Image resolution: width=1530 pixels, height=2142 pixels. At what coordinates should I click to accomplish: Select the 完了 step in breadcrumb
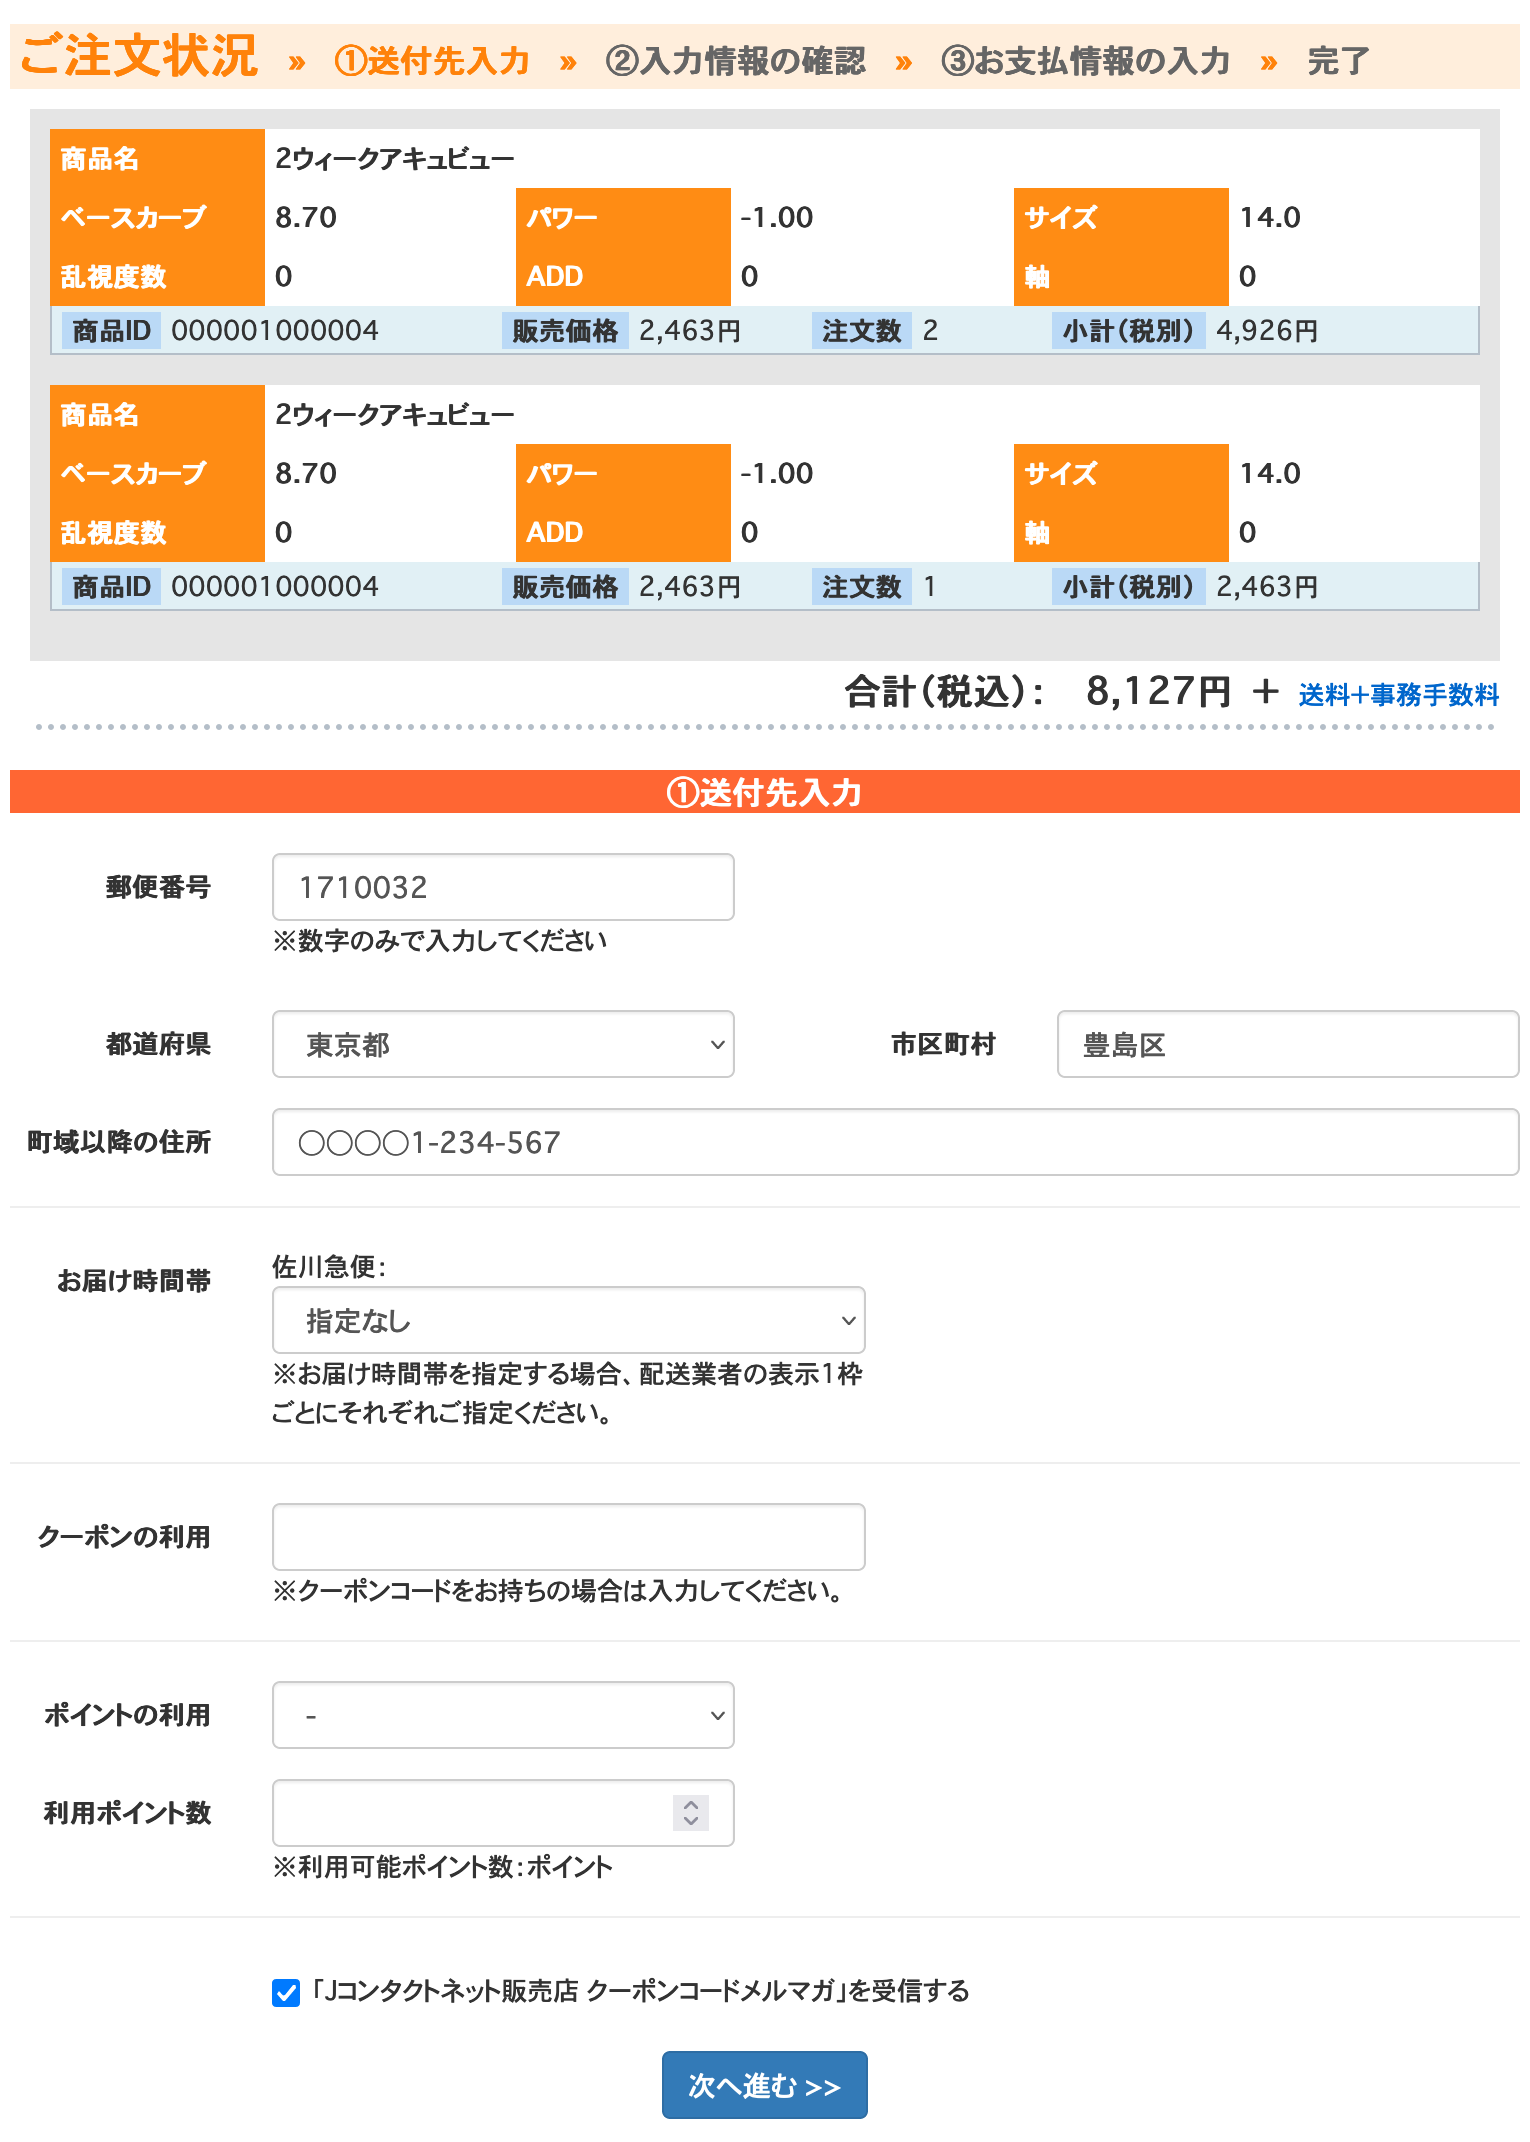click(x=1338, y=61)
